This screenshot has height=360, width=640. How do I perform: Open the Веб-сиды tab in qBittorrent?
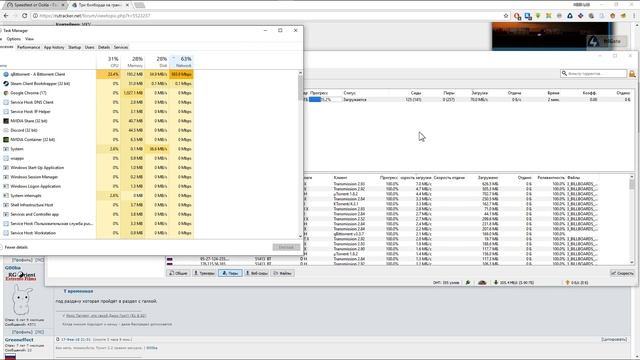click(257, 273)
